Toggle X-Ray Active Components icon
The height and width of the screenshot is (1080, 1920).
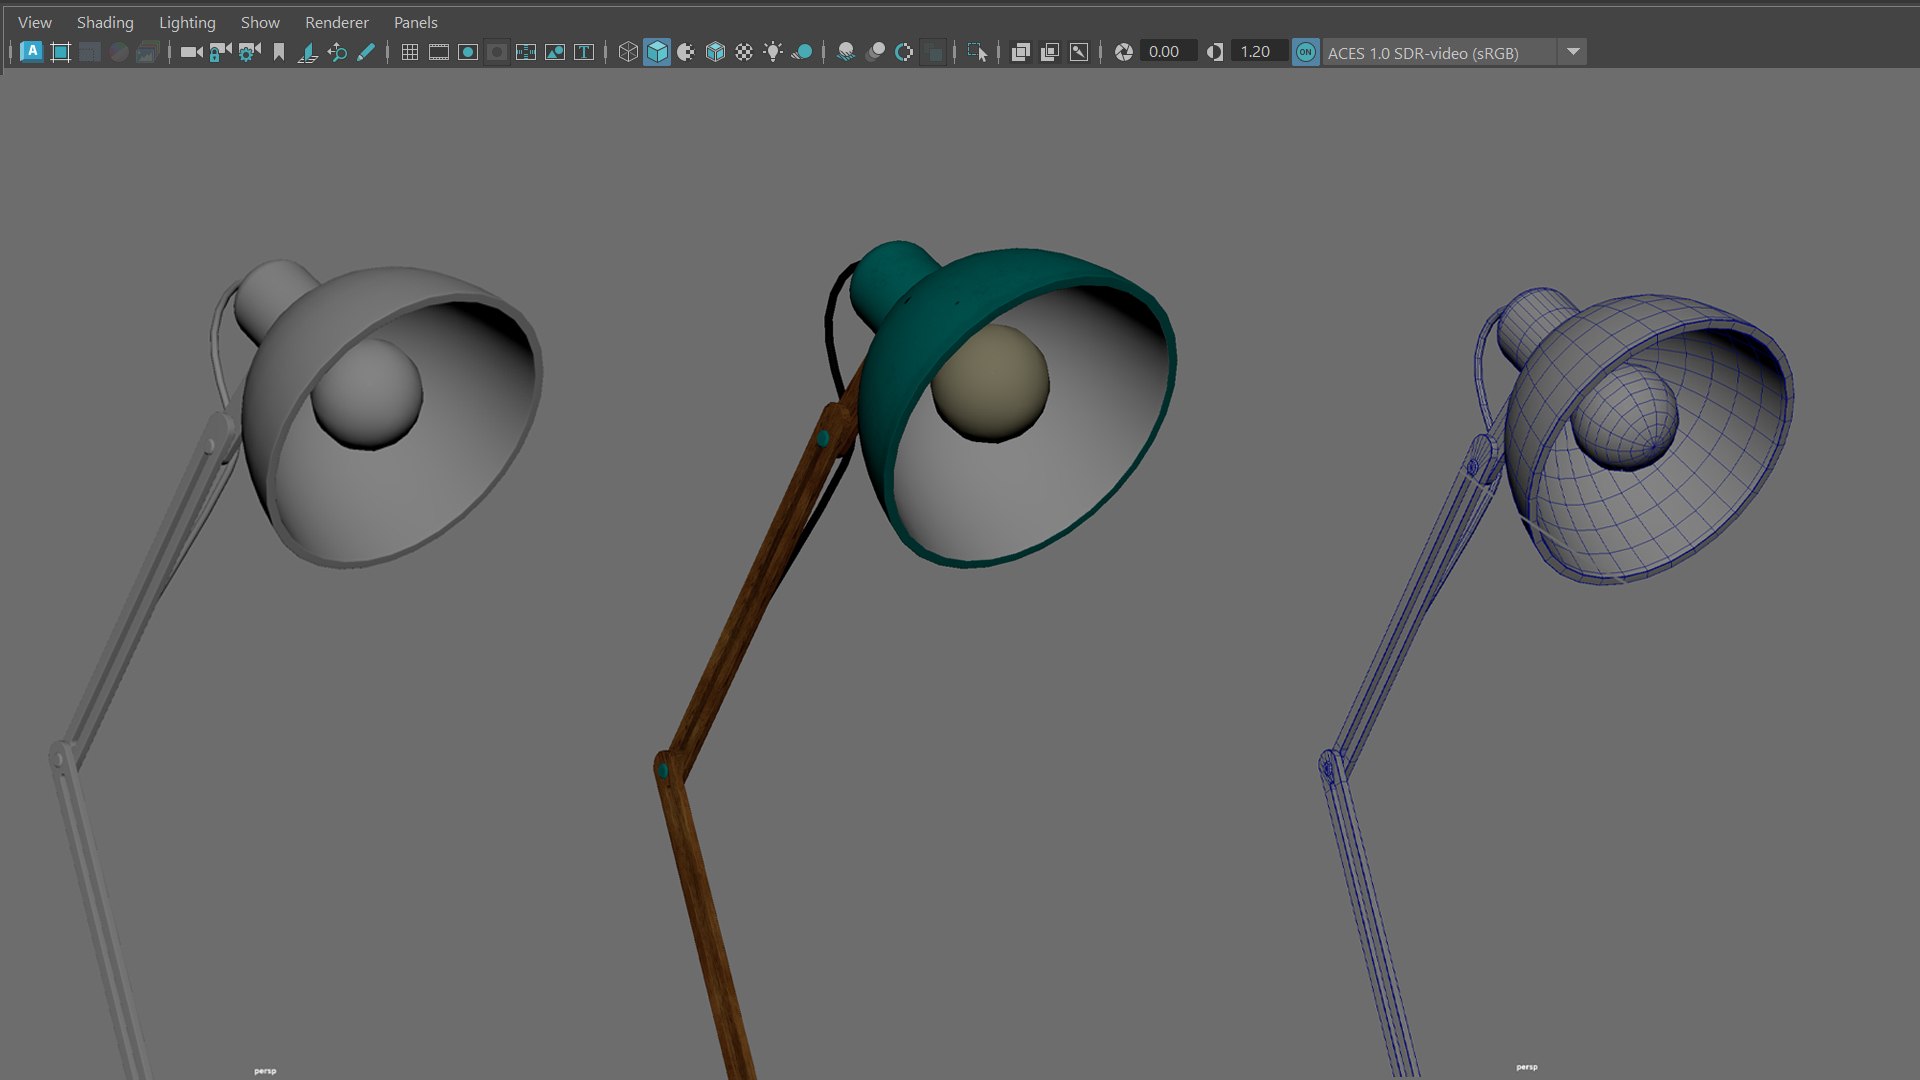click(x=1049, y=52)
